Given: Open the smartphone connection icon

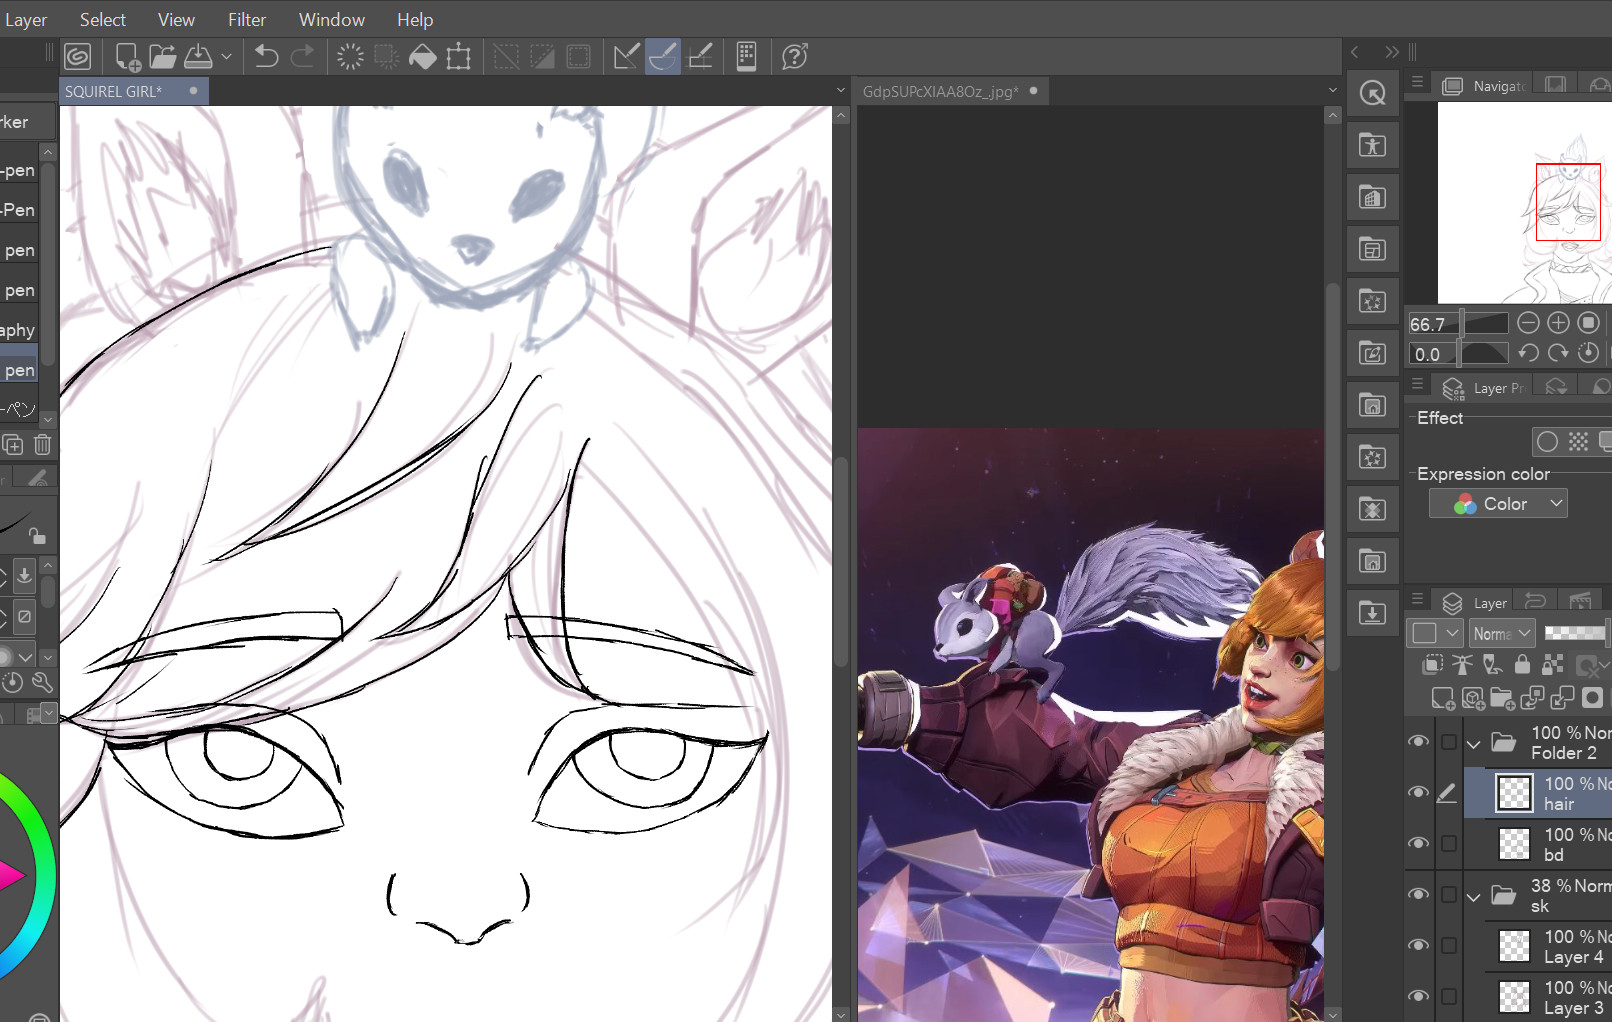Looking at the screenshot, I should click(746, 57).
